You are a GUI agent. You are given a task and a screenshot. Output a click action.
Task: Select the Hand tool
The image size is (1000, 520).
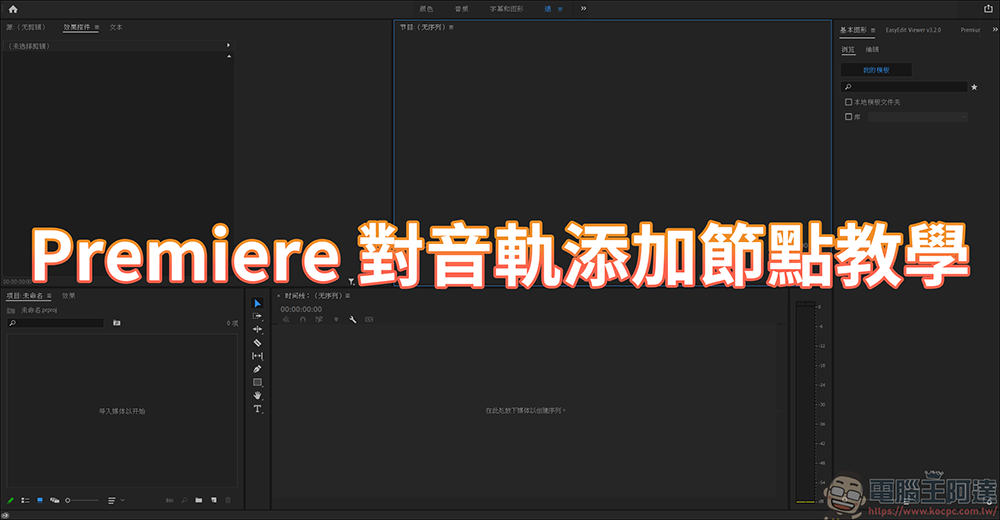[258, 396]
